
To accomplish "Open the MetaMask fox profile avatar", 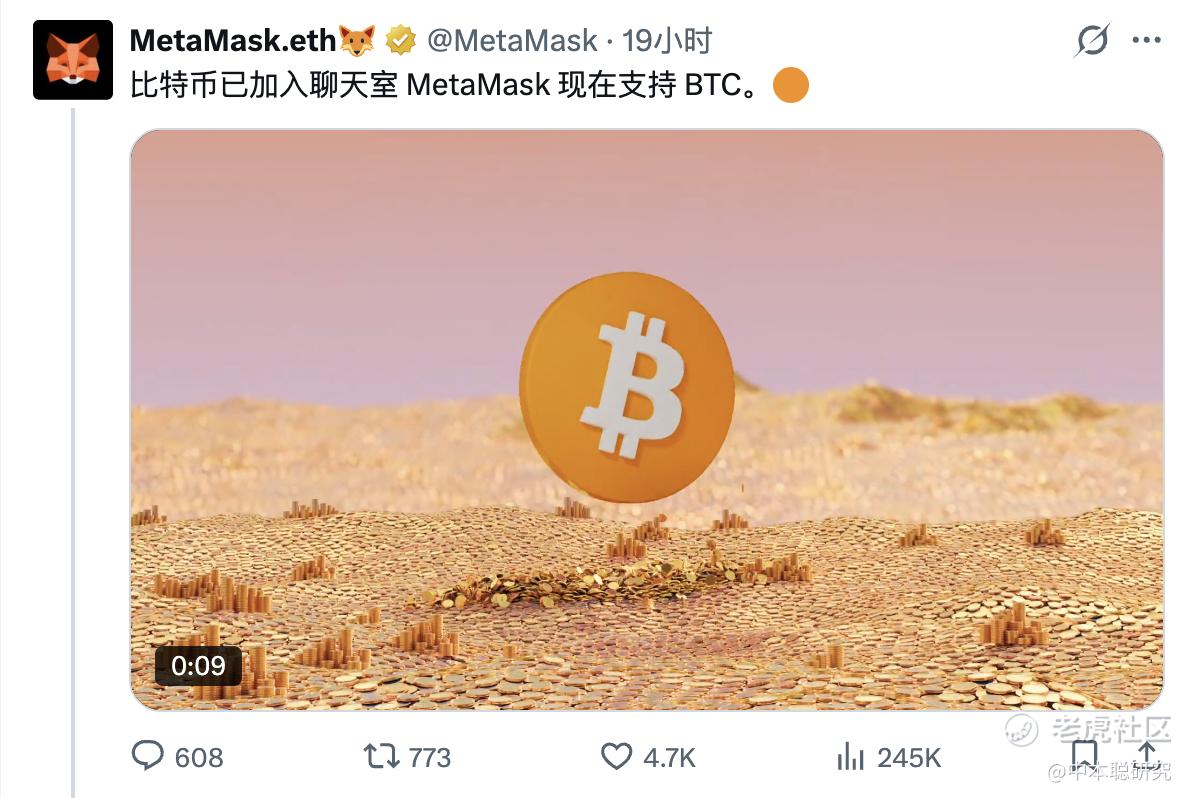I will click(73, 60).
